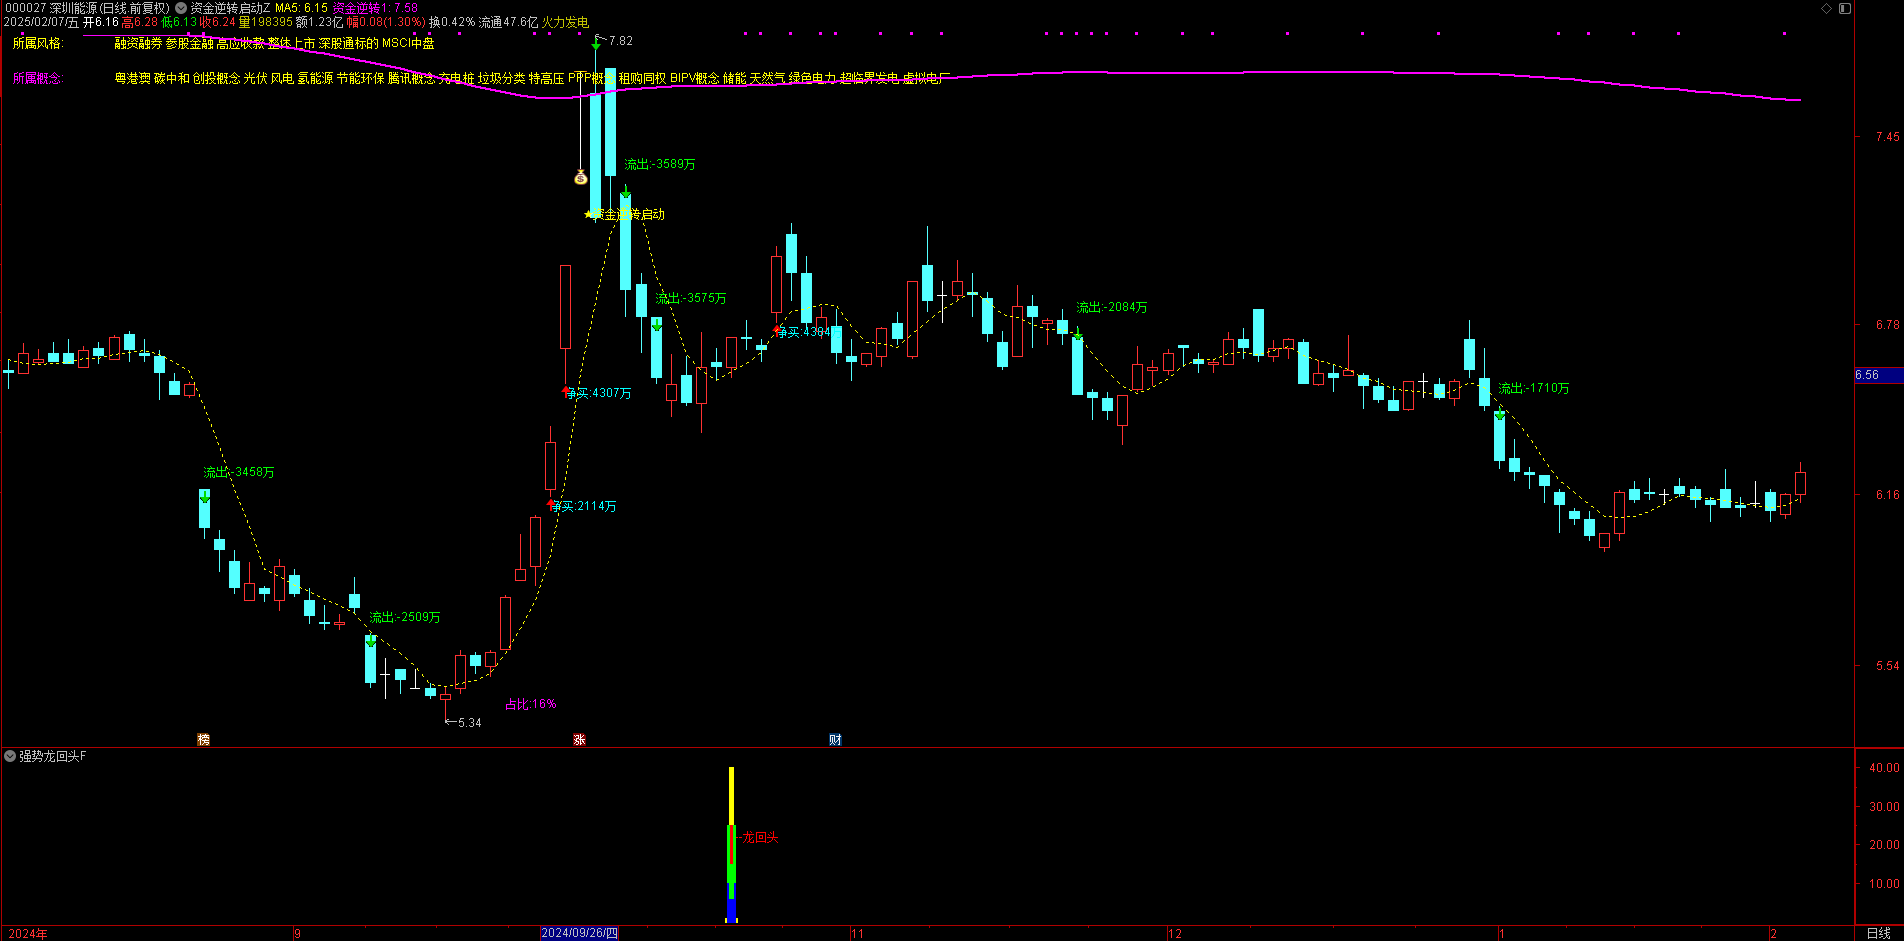Click green arrow at 流出:-2084万
Screen dimensions: 1904x941
tap(1078, 333)
